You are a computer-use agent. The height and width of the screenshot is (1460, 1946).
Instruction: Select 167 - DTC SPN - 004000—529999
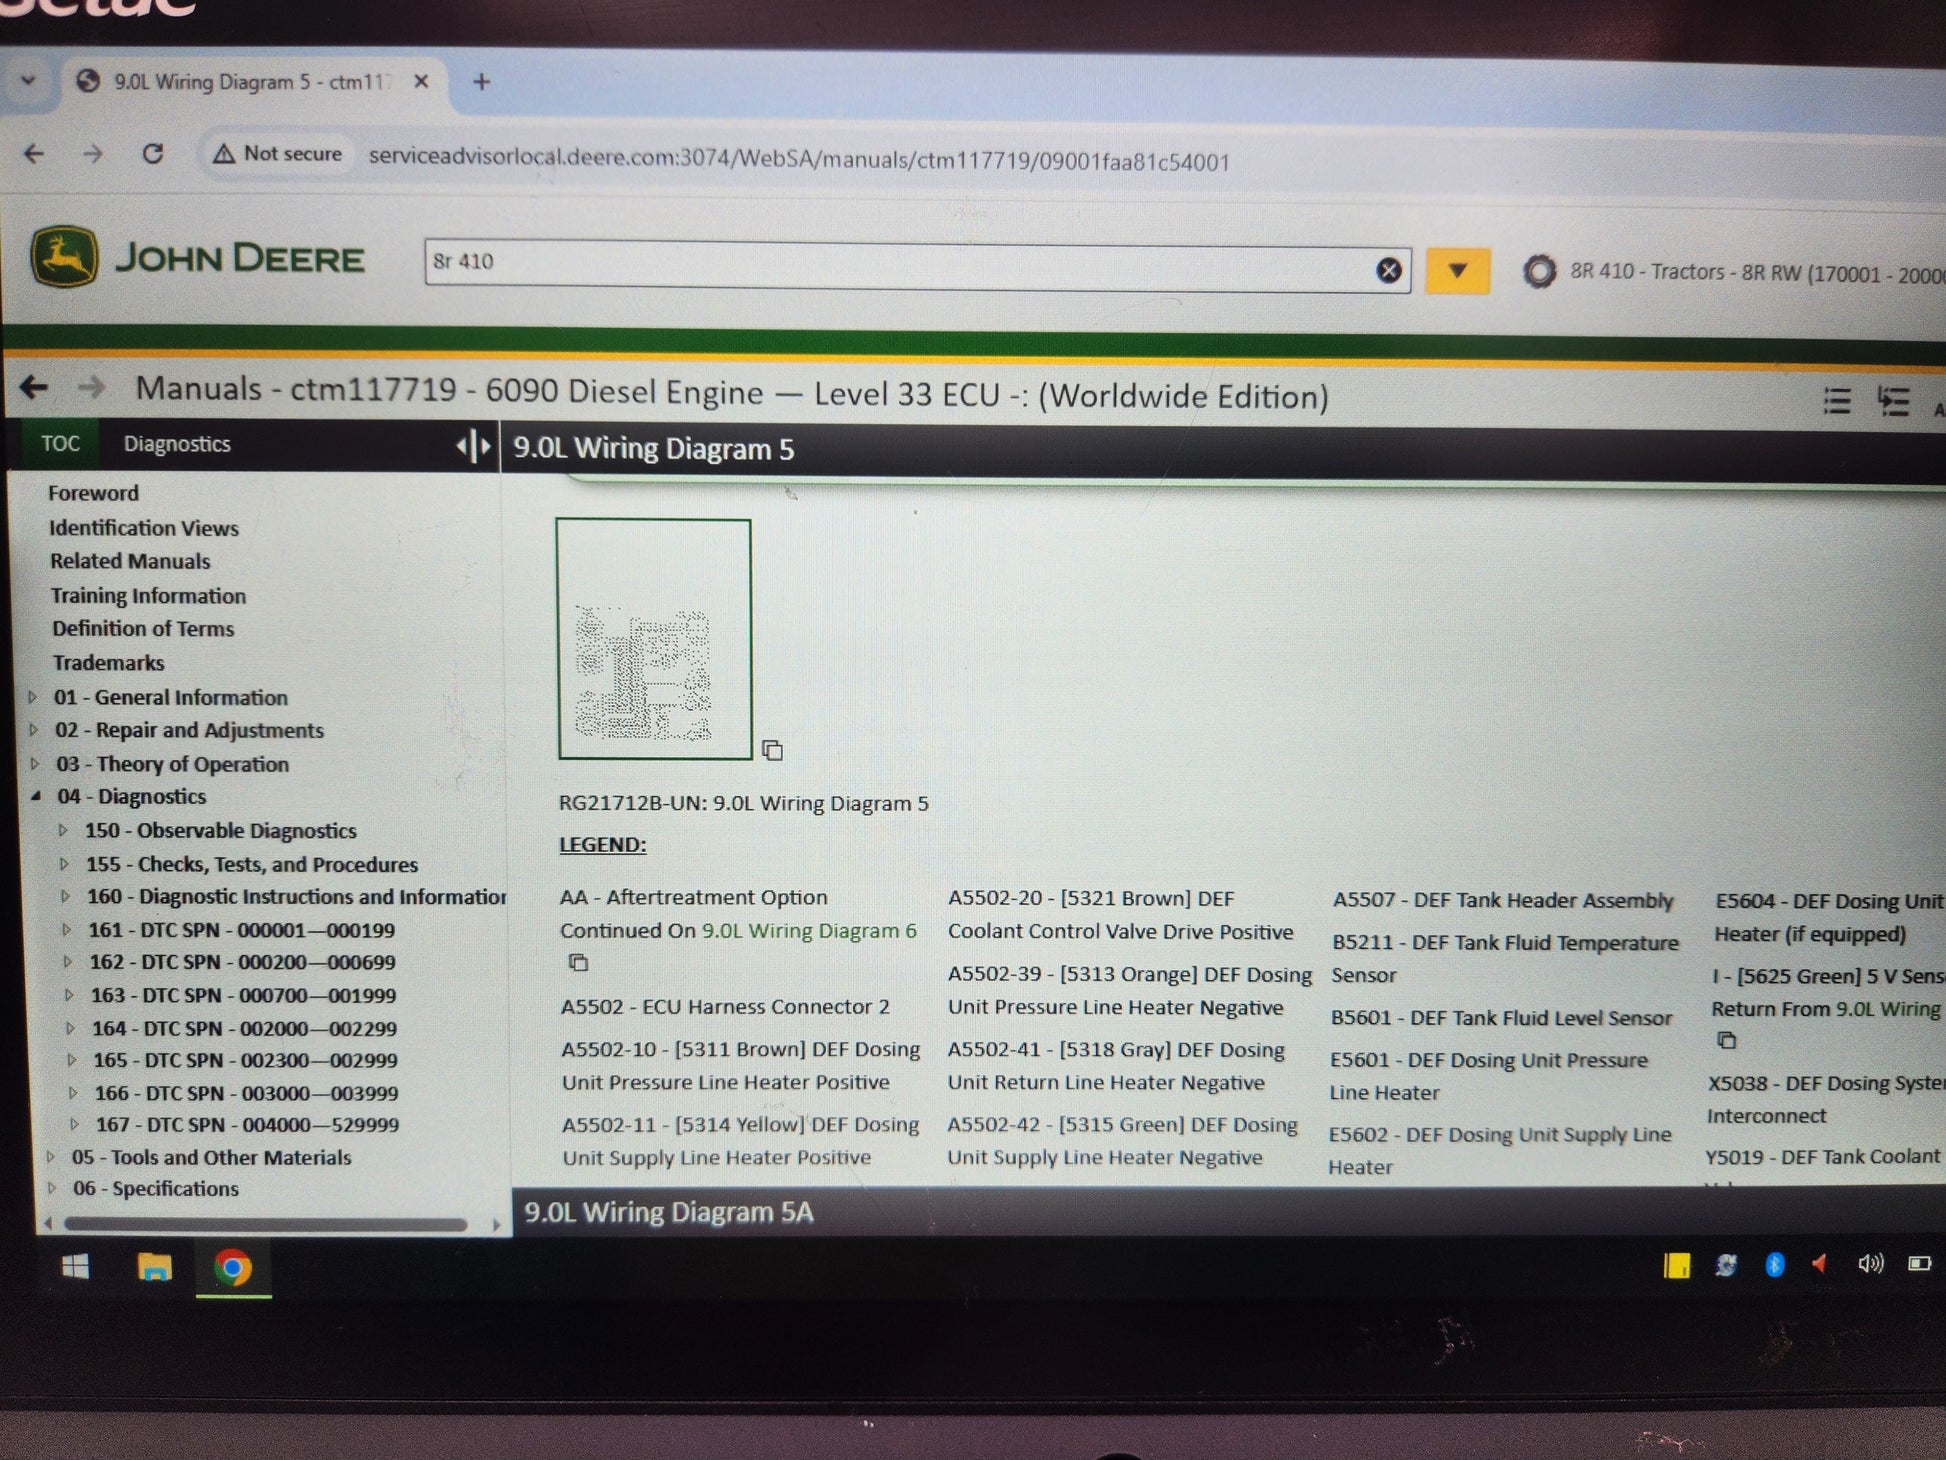click(248, 1125)
